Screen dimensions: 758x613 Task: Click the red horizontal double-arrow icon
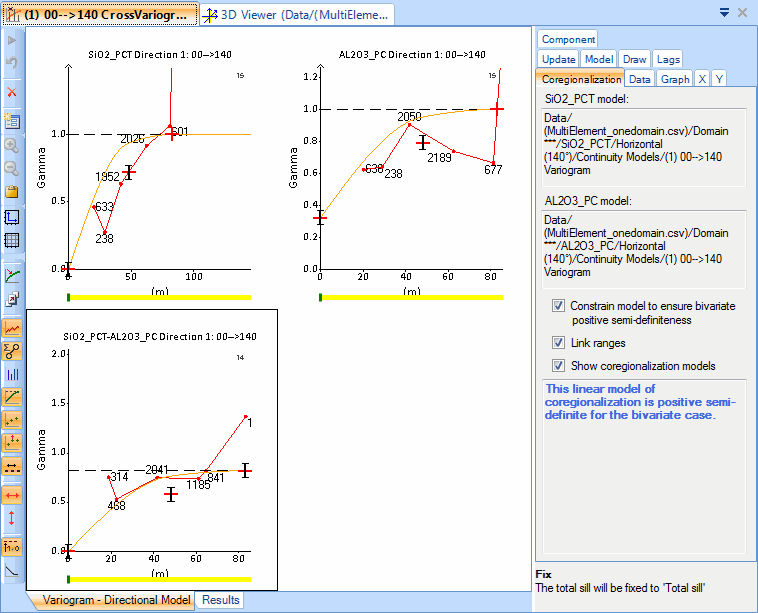(12, 494)
